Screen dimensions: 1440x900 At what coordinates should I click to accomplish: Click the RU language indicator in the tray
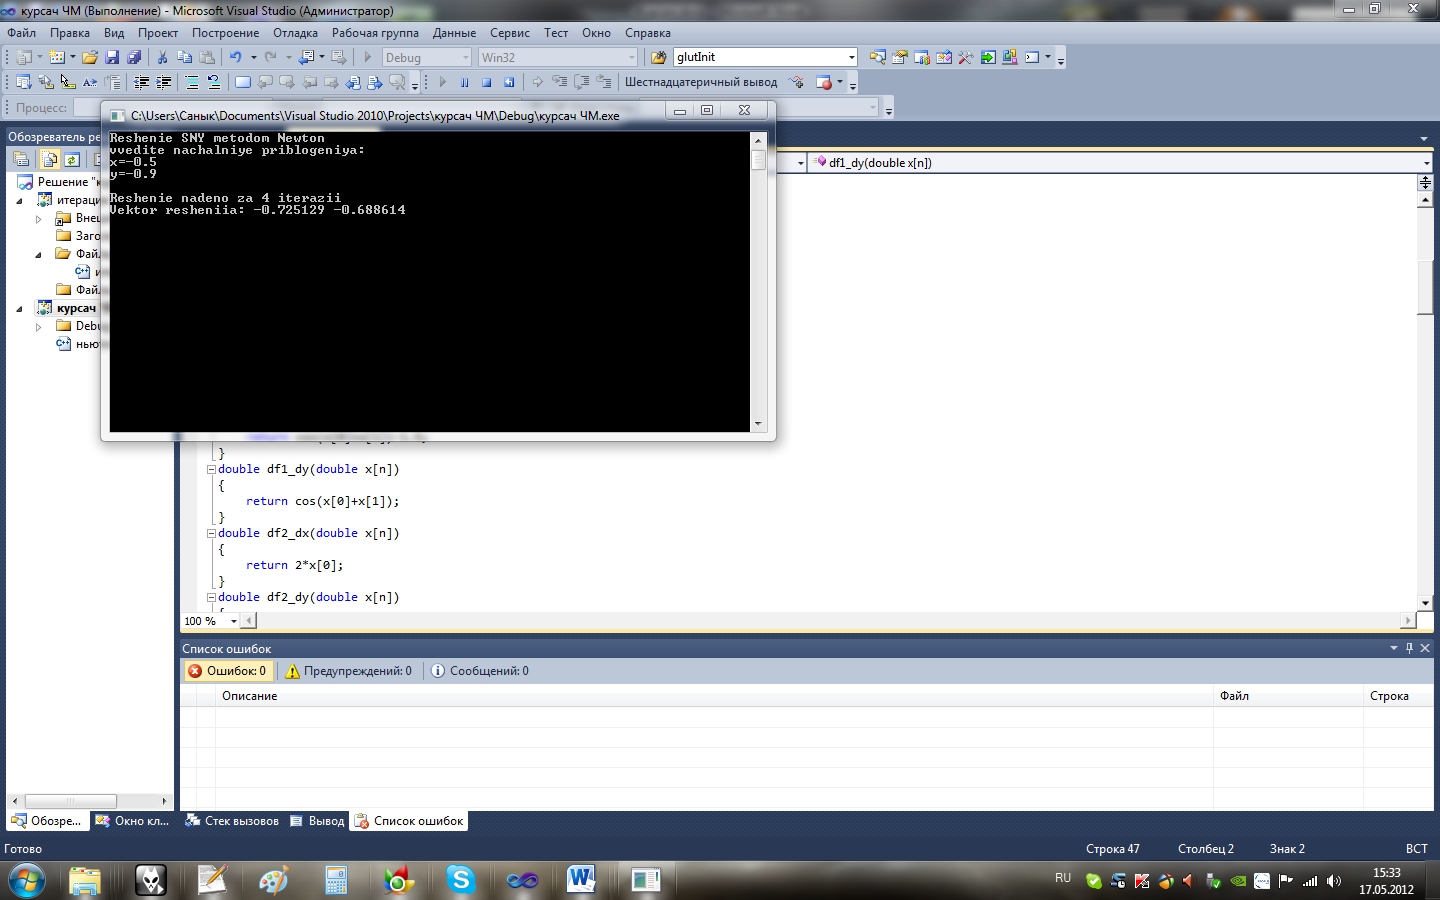click(1063, 878)
